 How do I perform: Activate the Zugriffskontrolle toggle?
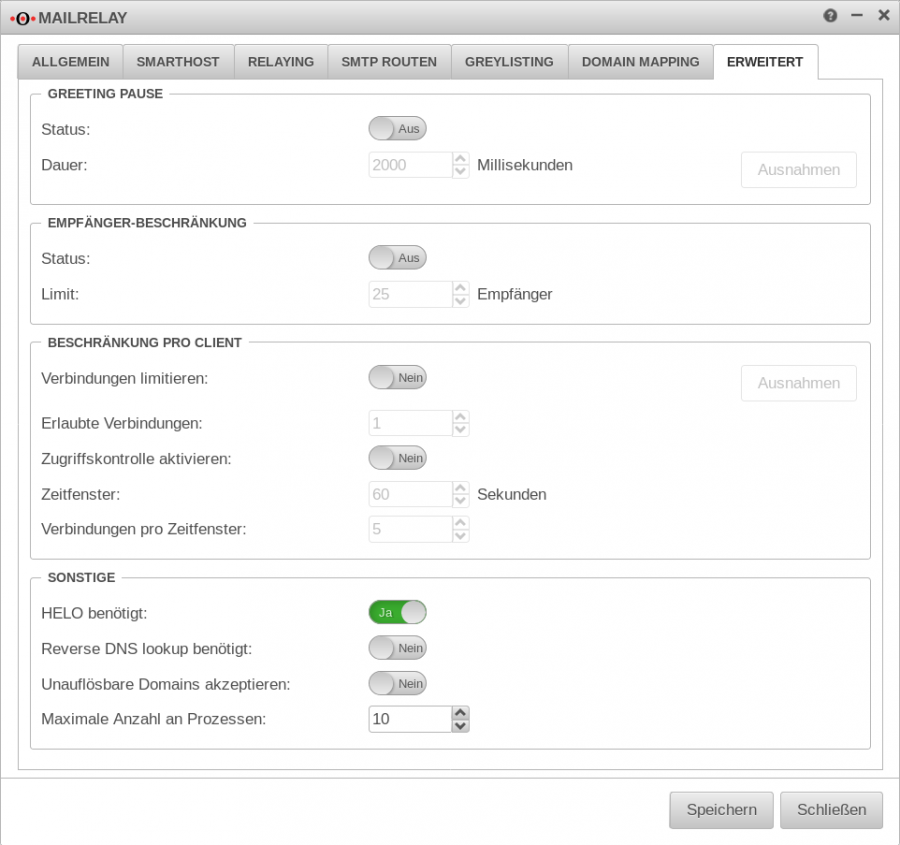[397, 457]
